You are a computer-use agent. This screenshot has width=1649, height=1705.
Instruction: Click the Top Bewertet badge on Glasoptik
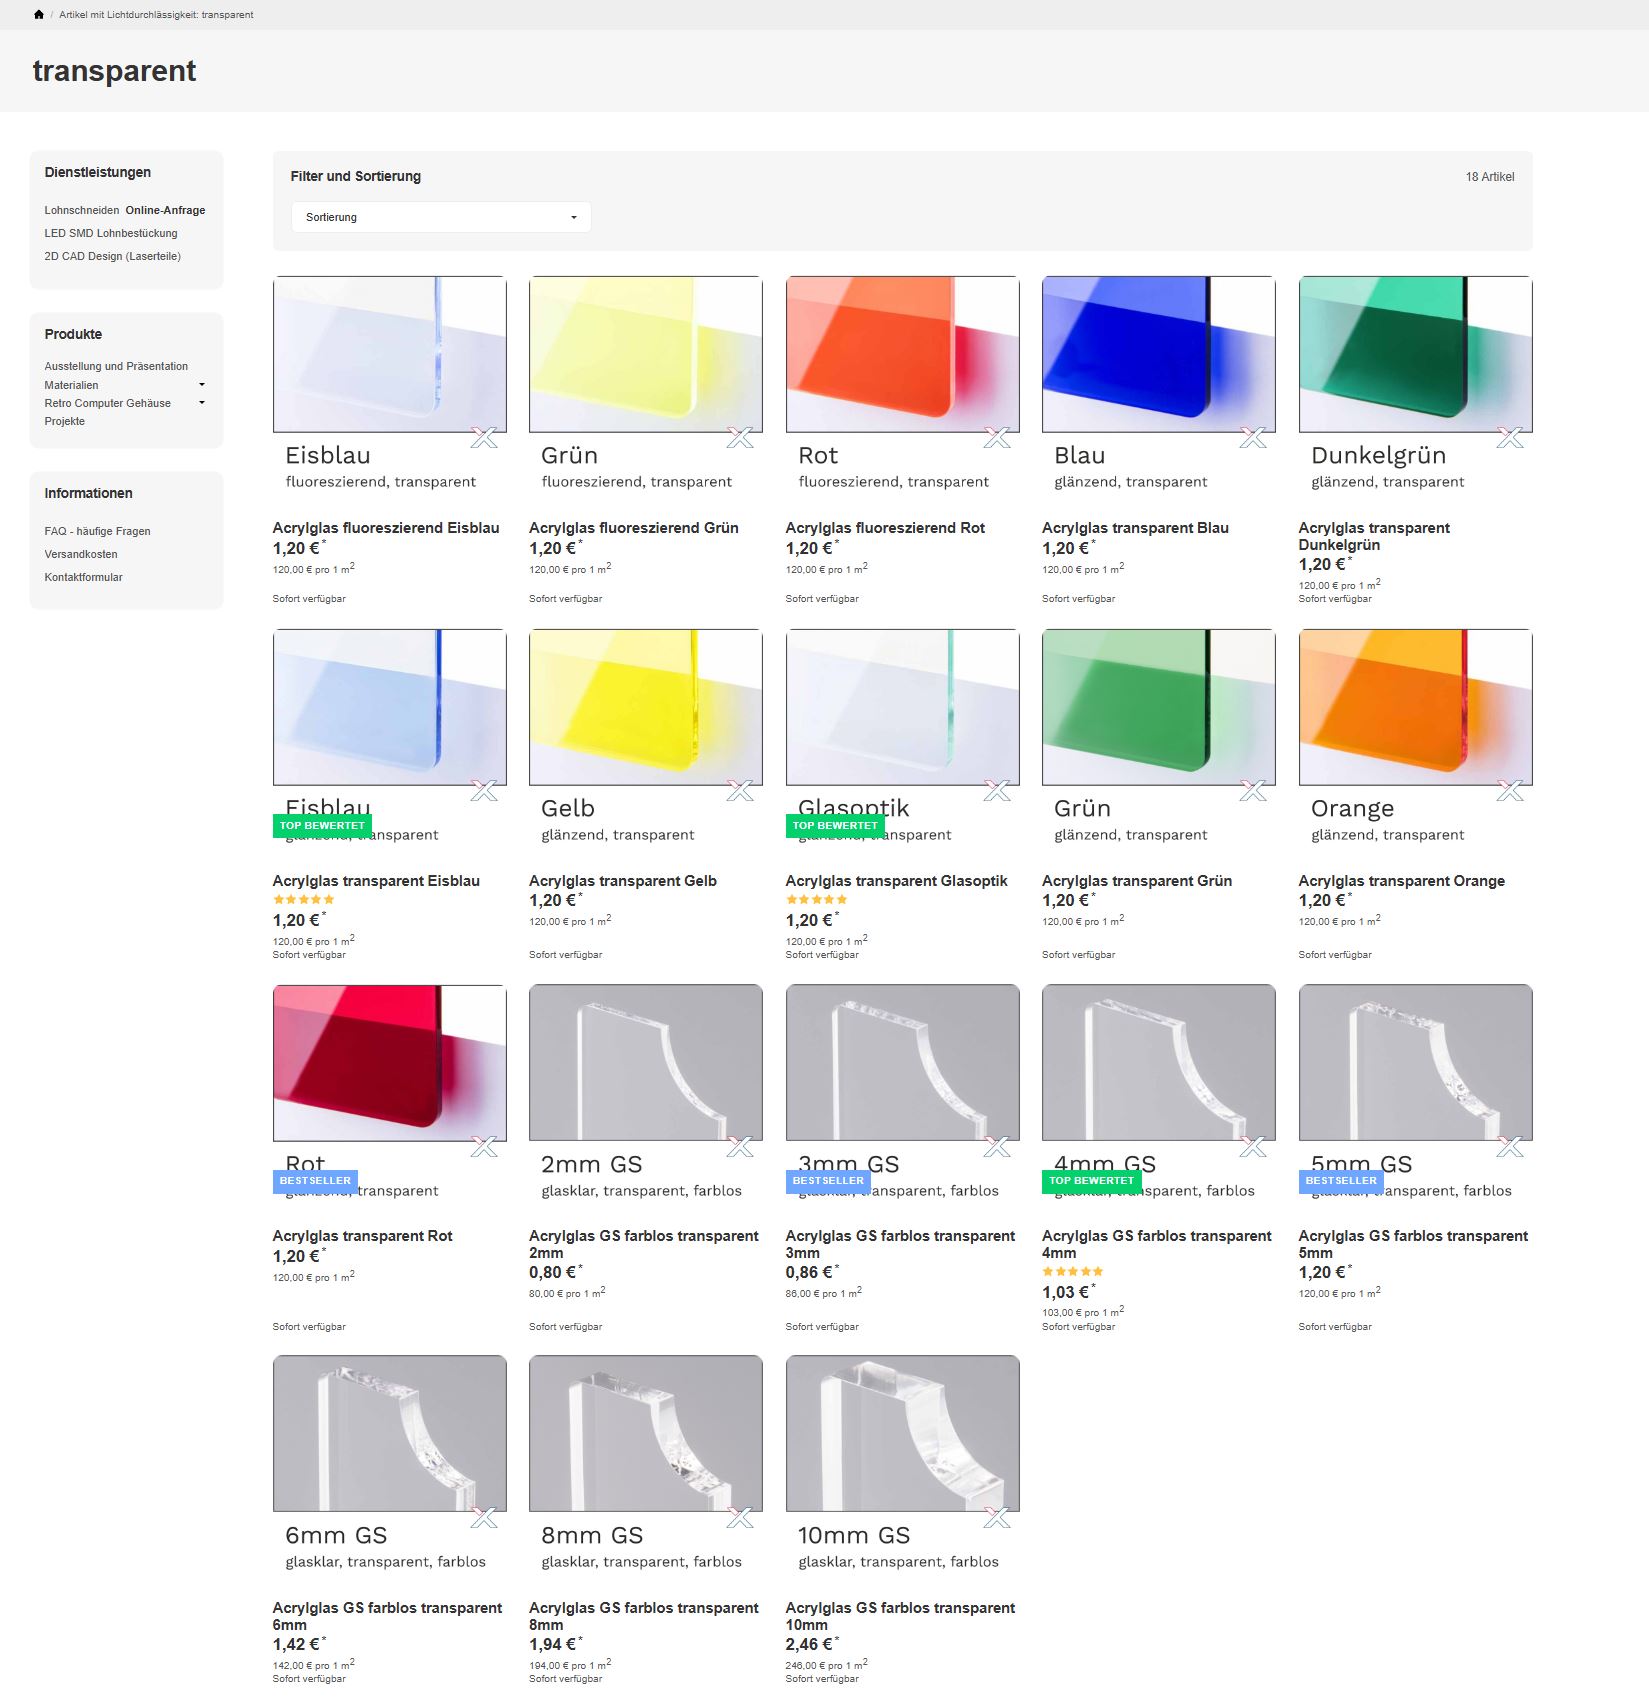pos(834,826)
